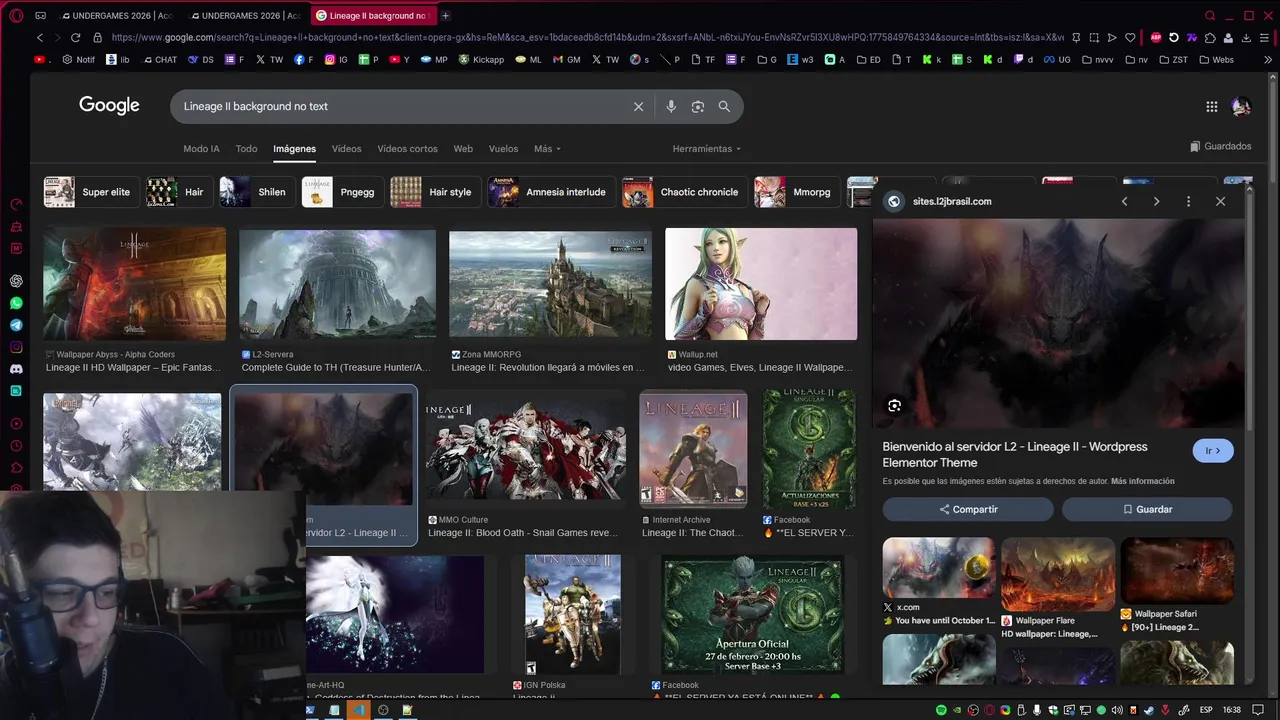Open Discord in Opera sidebar
Viewport: 1280px width, 720px height.
coord(16,369)
